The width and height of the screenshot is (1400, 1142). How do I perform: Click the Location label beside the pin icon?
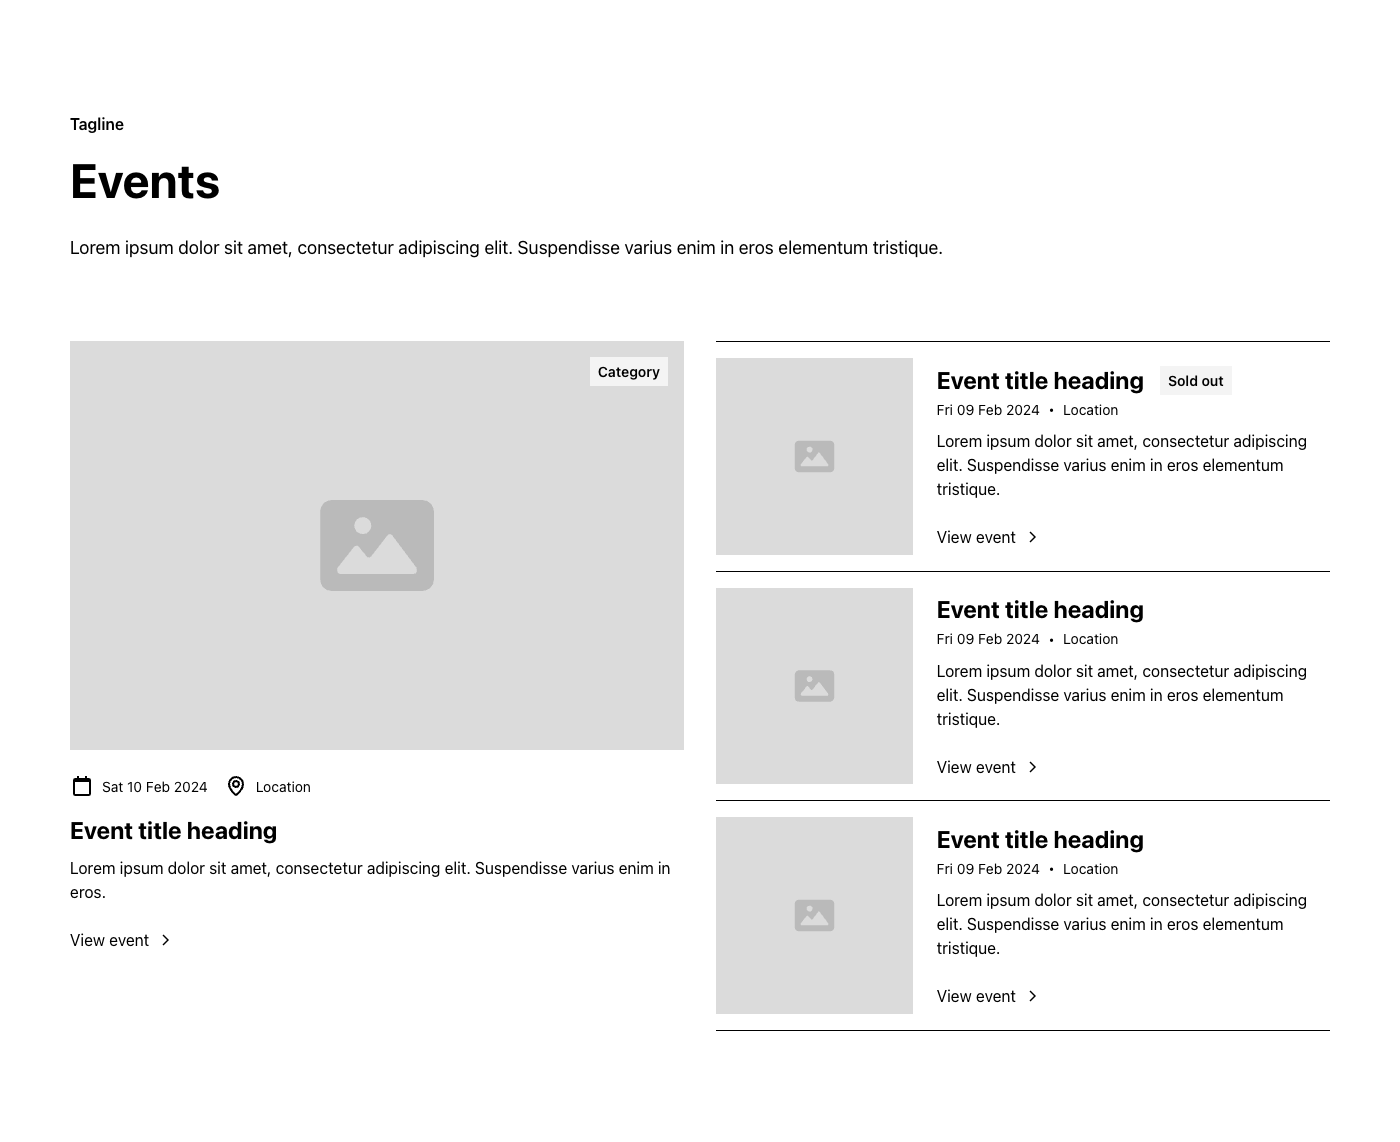[283, 787]
